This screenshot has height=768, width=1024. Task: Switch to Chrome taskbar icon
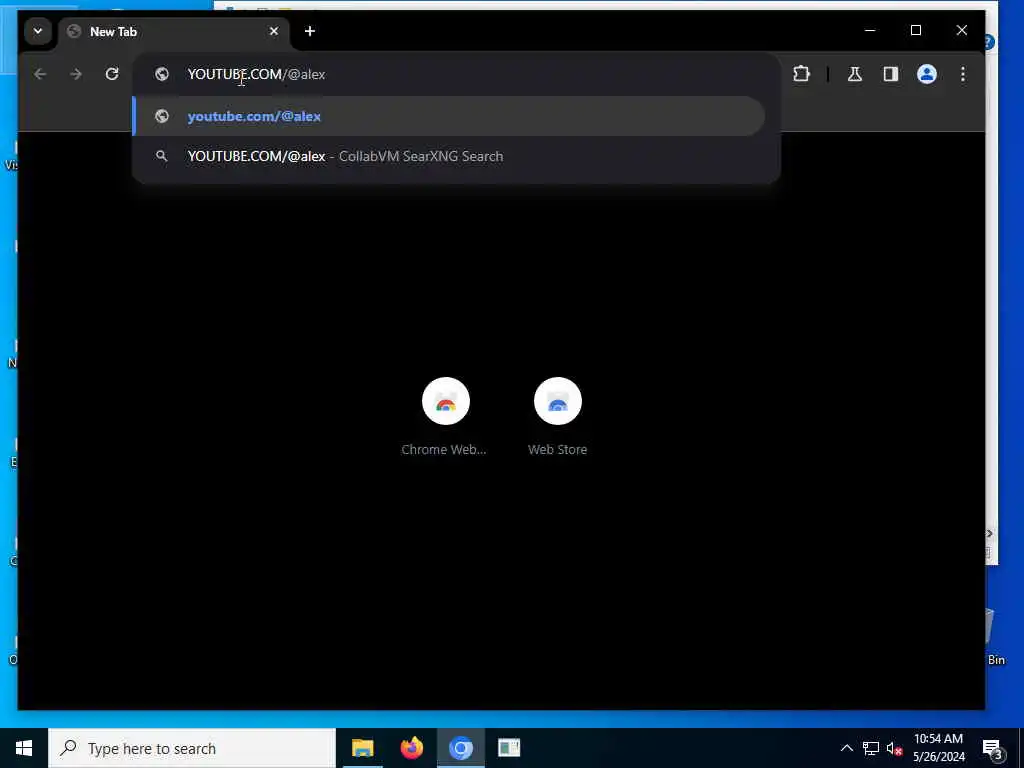(460, 748)
